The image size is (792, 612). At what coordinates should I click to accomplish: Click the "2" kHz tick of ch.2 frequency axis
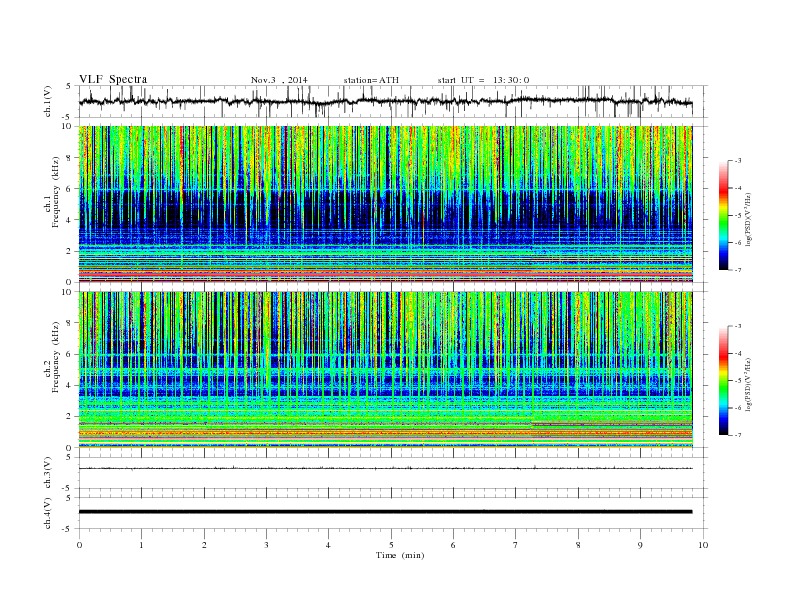(x=69, y=417)
